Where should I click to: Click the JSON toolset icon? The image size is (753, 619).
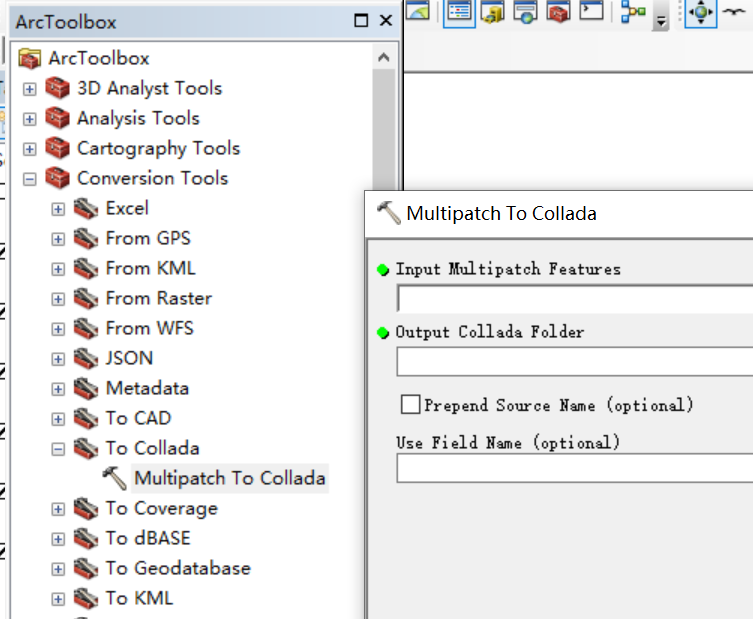[x=86, y=358]
